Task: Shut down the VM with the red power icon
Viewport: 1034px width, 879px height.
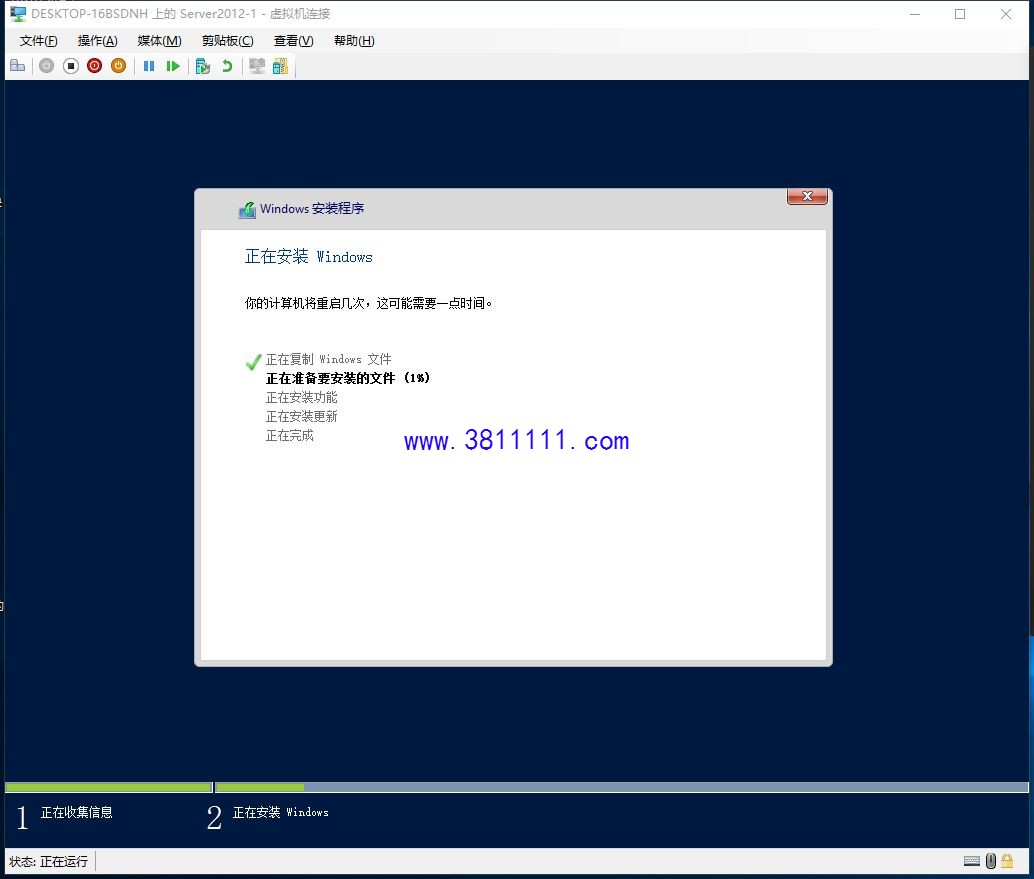Action: [94, 66]
